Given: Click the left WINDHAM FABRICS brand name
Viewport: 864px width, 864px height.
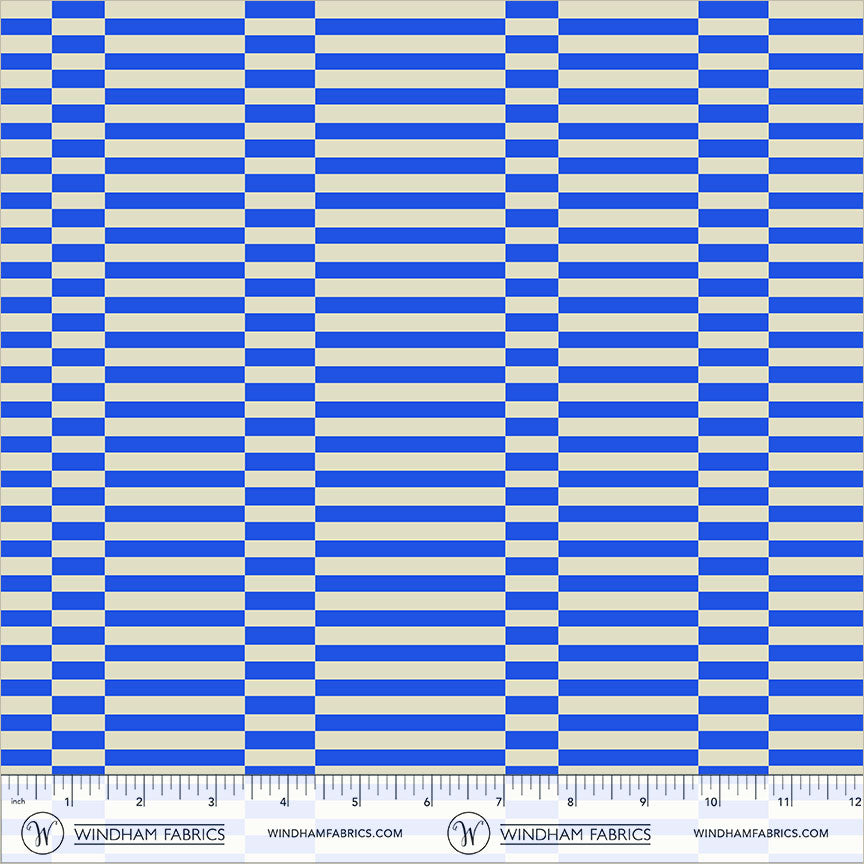Looking at the screenshot, I should 149,834.
